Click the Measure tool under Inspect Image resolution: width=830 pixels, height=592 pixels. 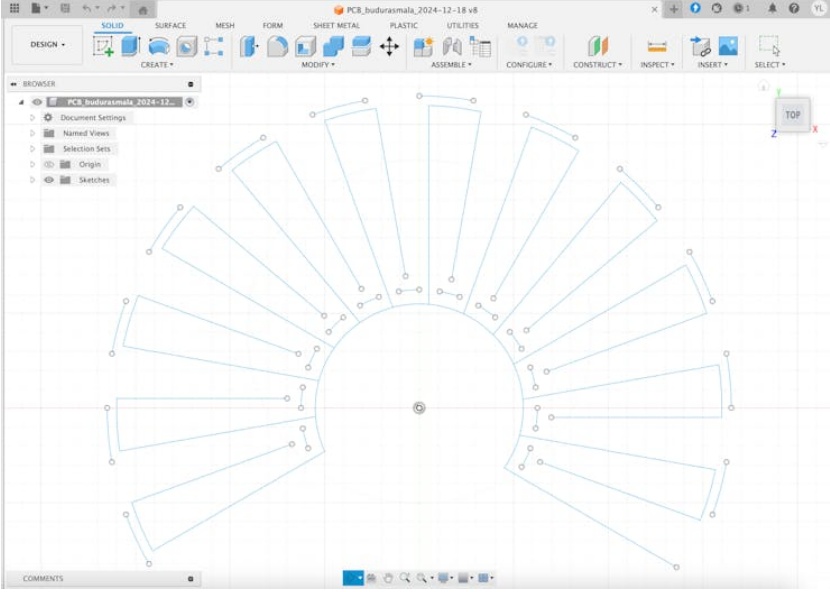pyautogui.click(x=657, y=46)
